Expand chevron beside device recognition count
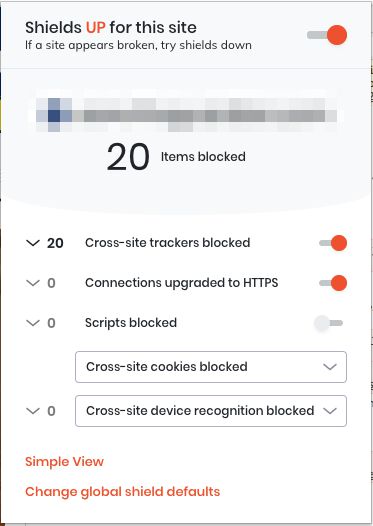Screen dimensions: 373x526 33,411
